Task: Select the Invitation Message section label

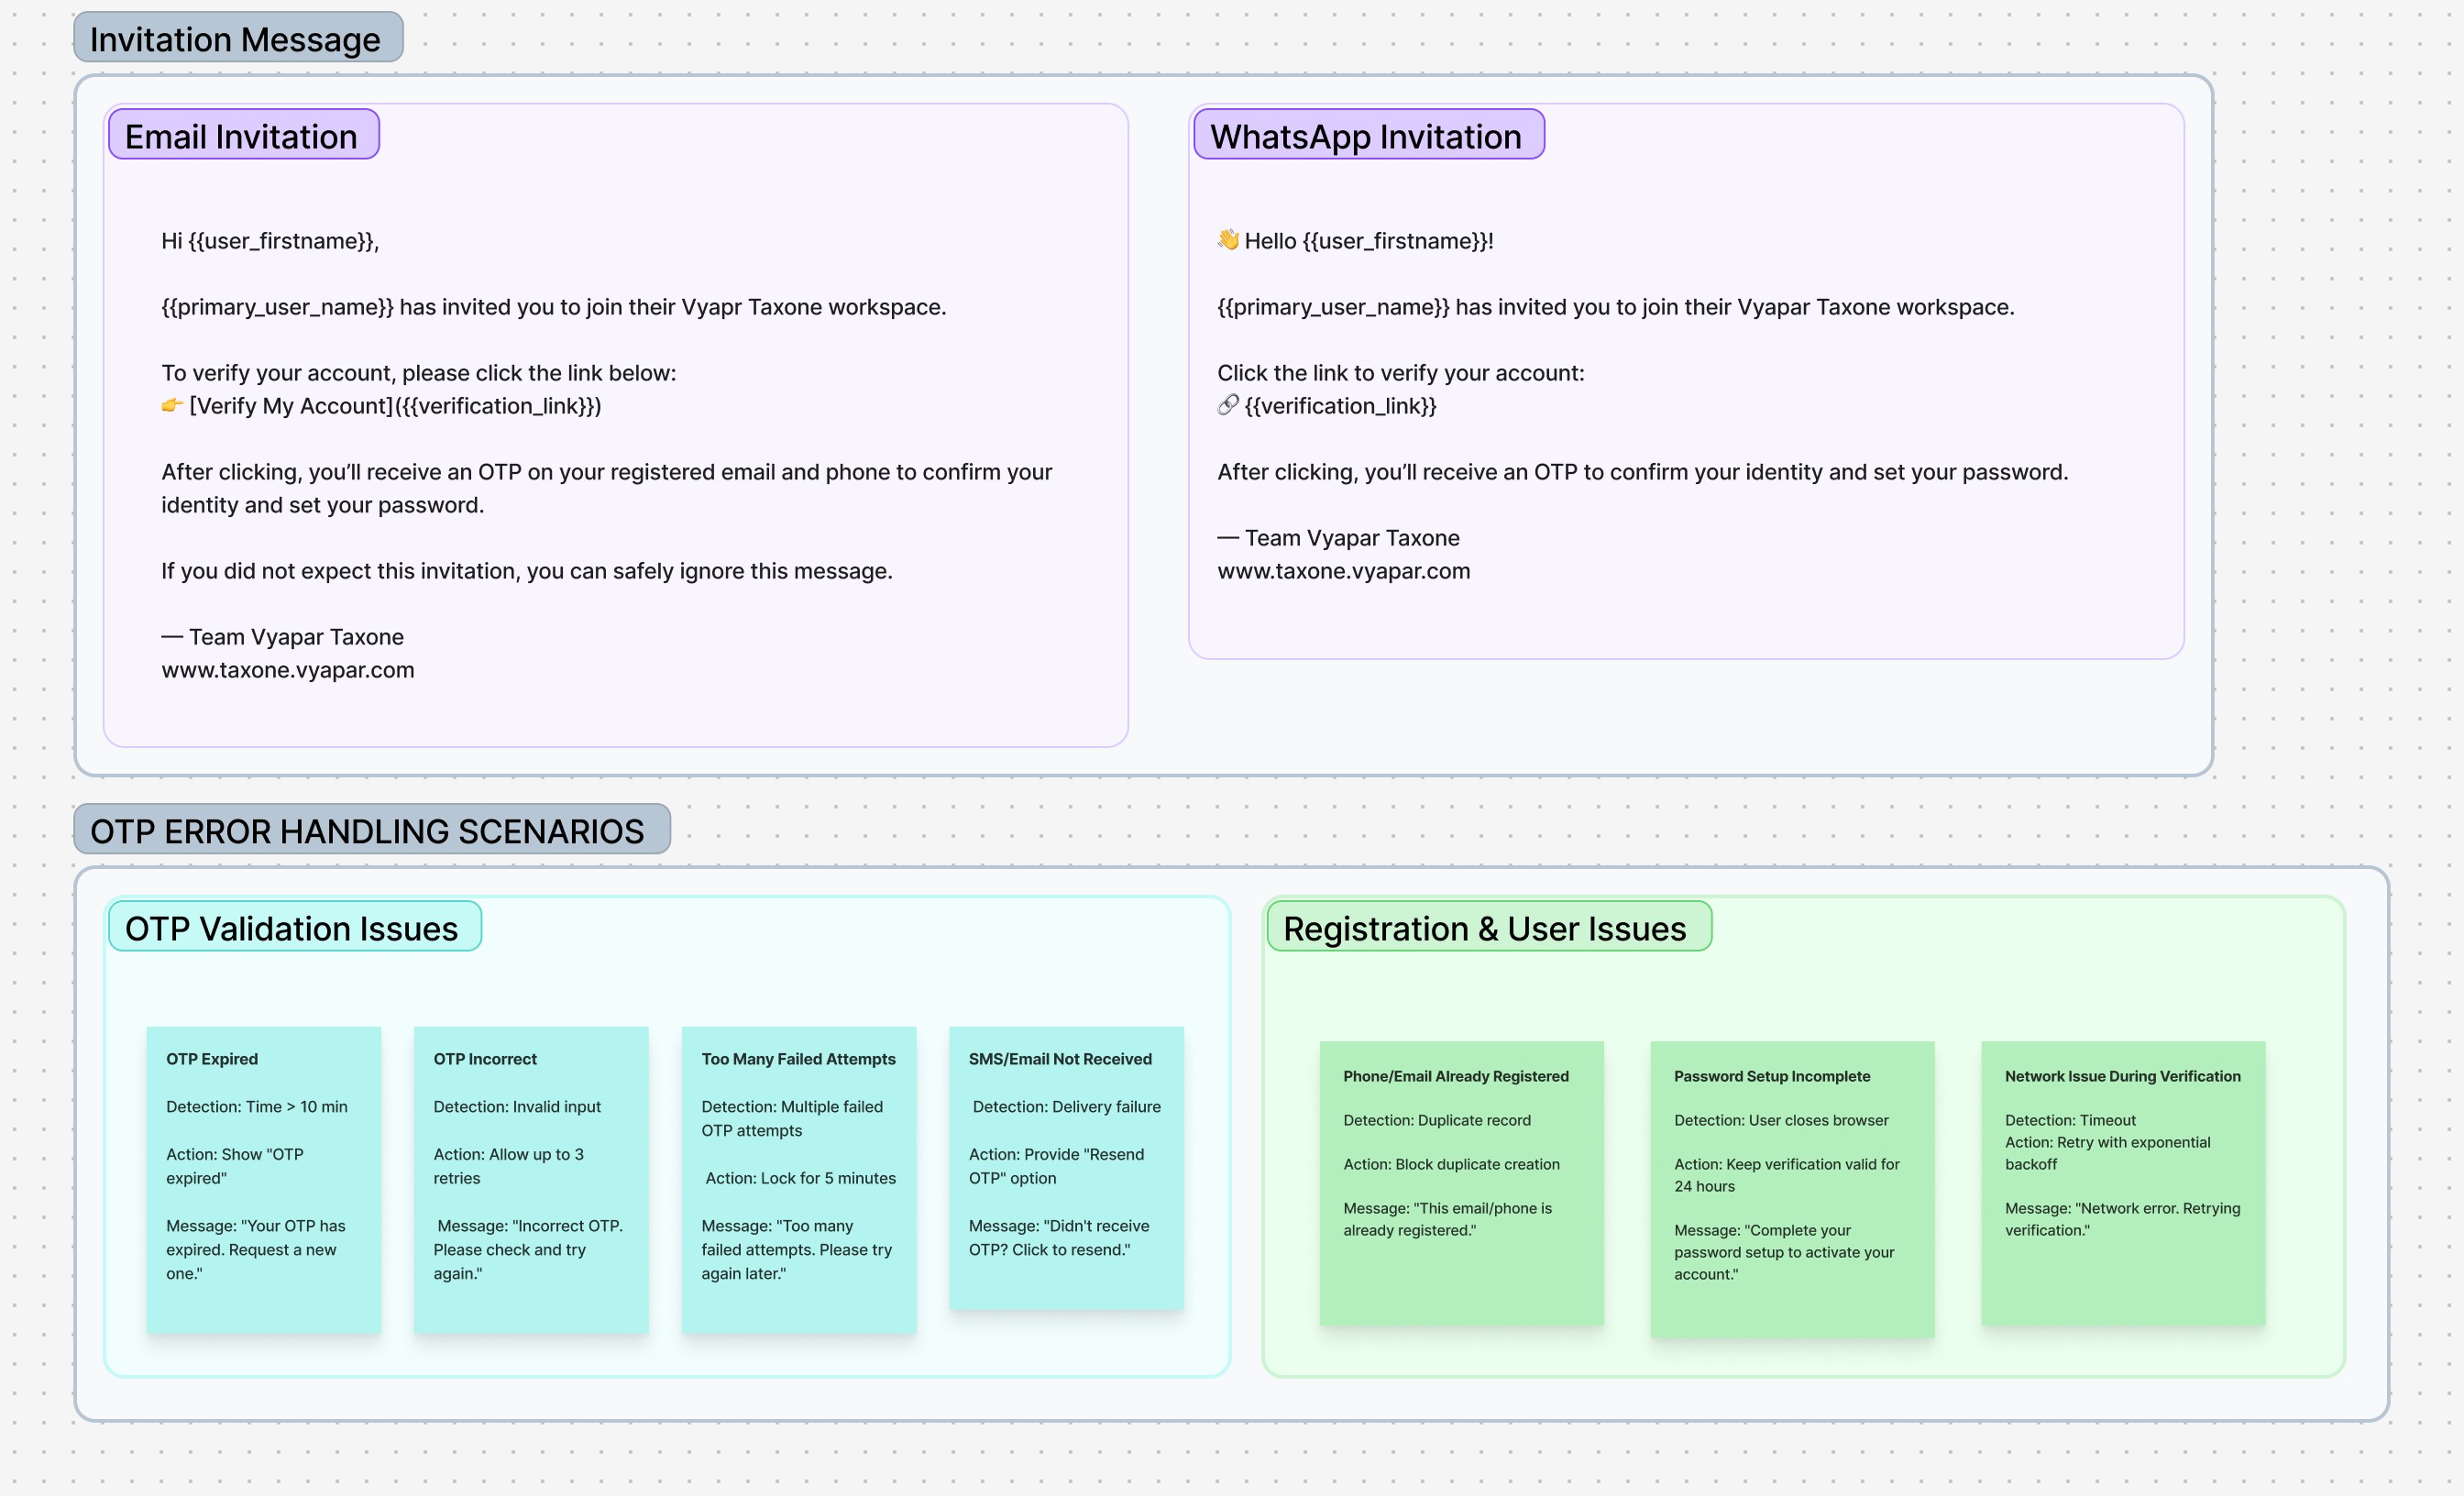Action: coord(238,38)
